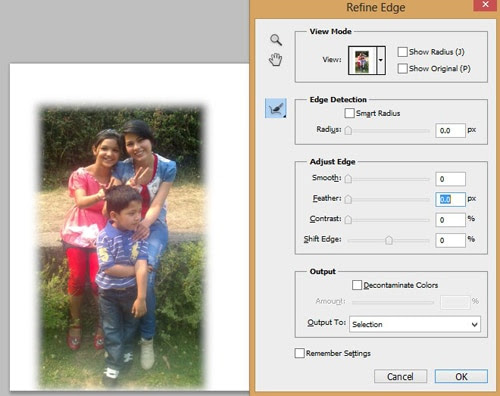Click the Shift Edge slider handle
500x396 pixels.
pos(389,240)
